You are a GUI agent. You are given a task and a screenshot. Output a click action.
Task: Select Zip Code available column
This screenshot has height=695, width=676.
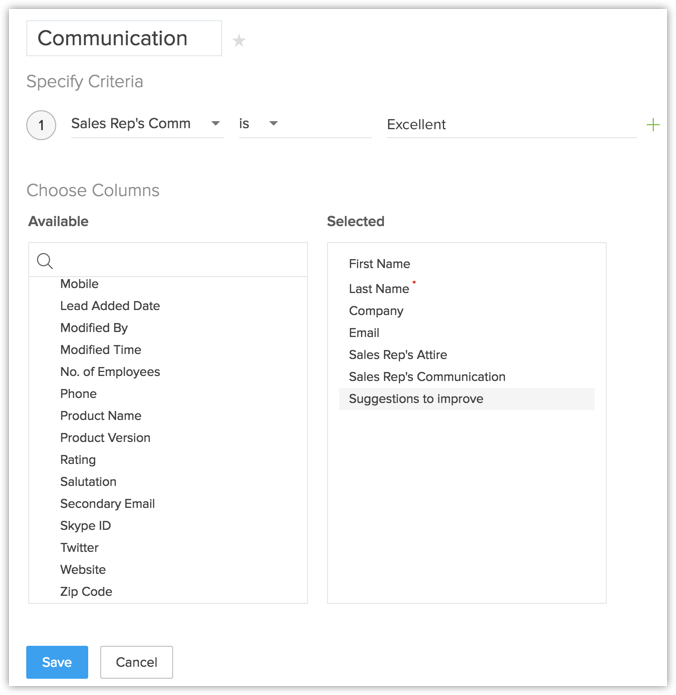click(x=86, y=592)
